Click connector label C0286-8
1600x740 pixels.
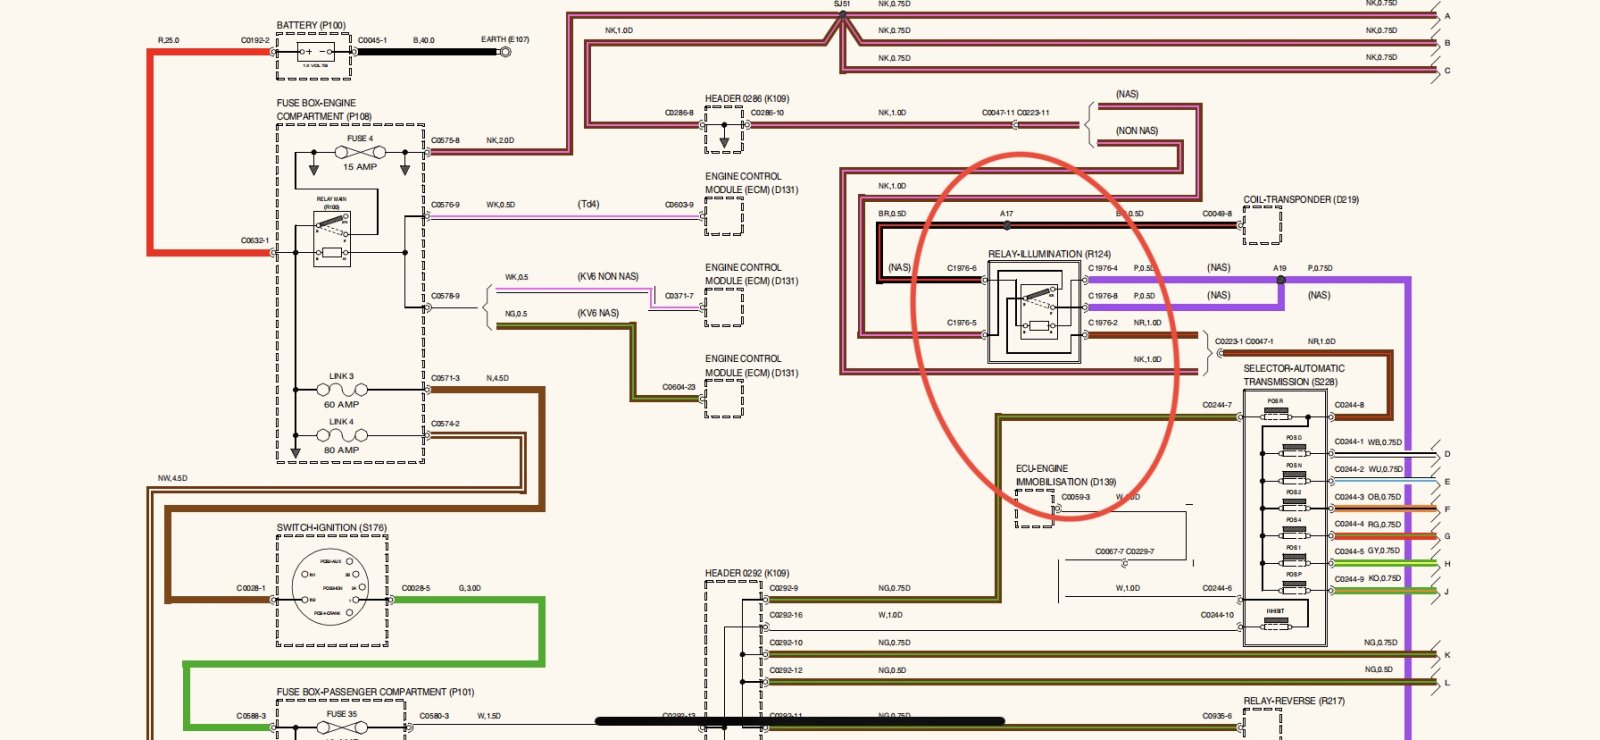679,113
